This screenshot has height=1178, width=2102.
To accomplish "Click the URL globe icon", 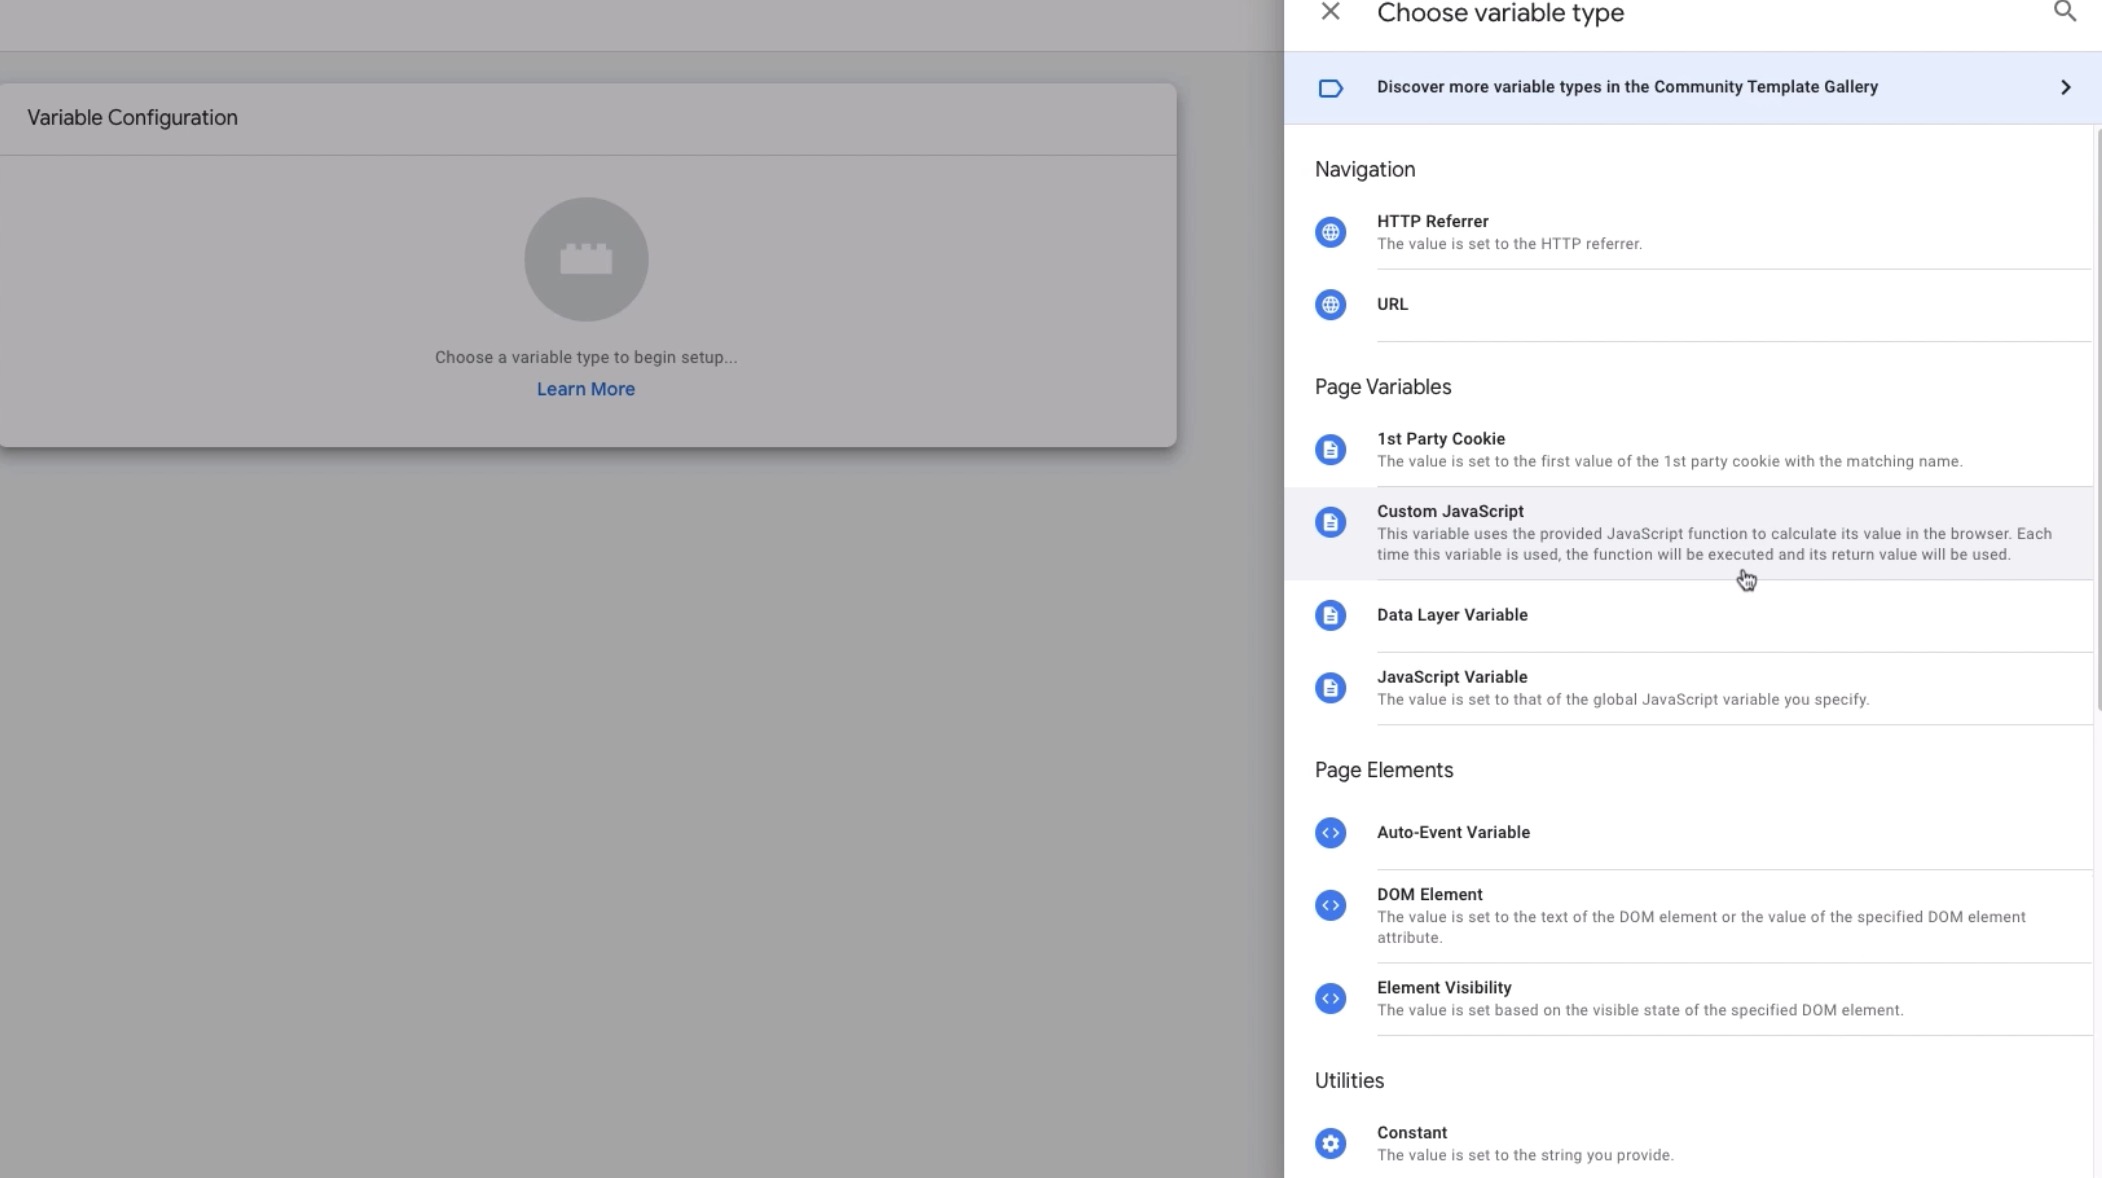I will pyautogui.click(x=1330, y=304).
